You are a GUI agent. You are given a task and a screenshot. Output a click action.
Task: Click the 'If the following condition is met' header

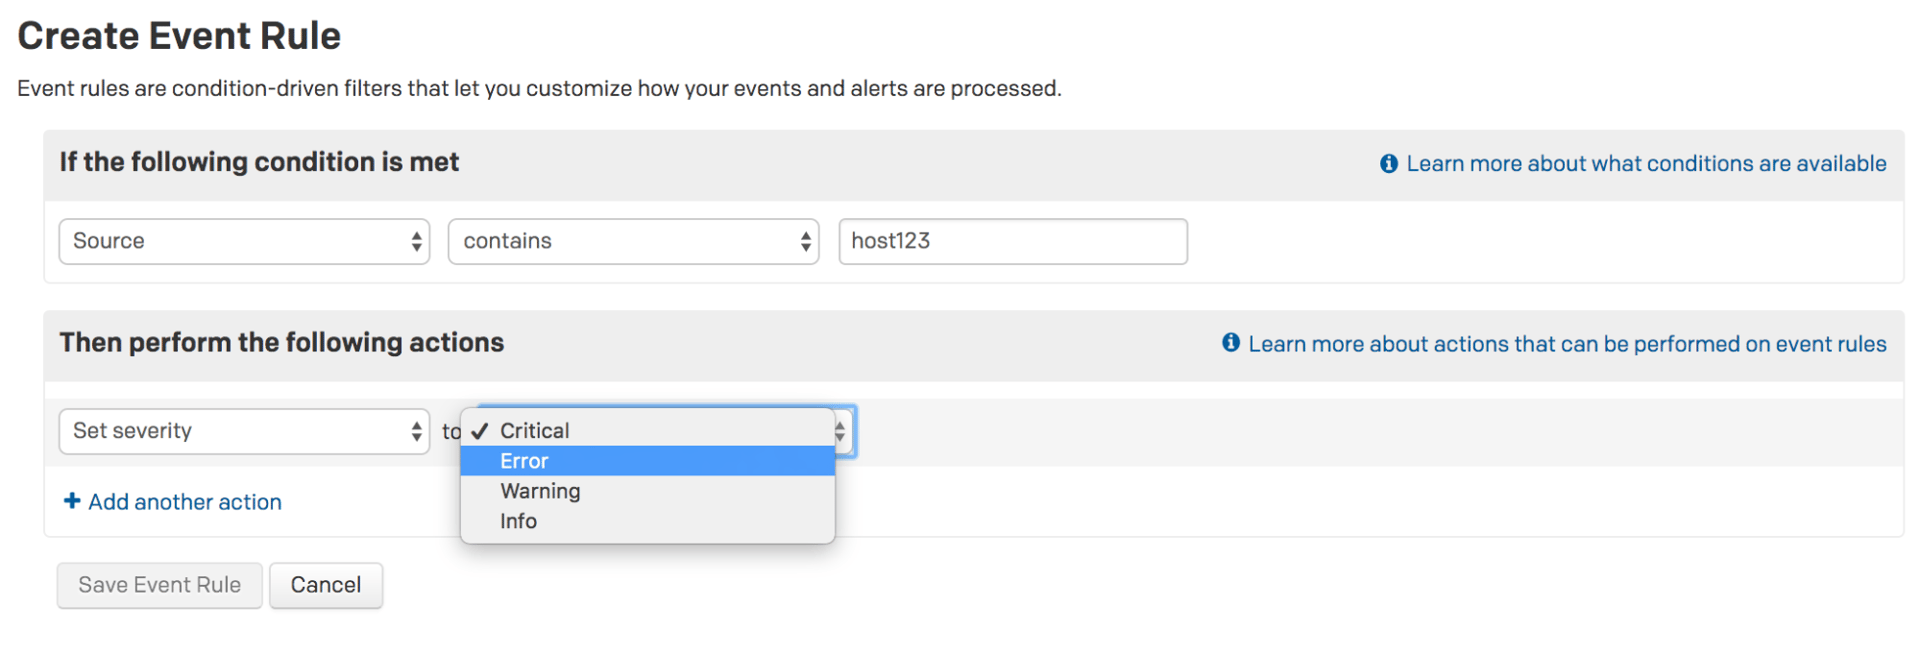[259, 163]
